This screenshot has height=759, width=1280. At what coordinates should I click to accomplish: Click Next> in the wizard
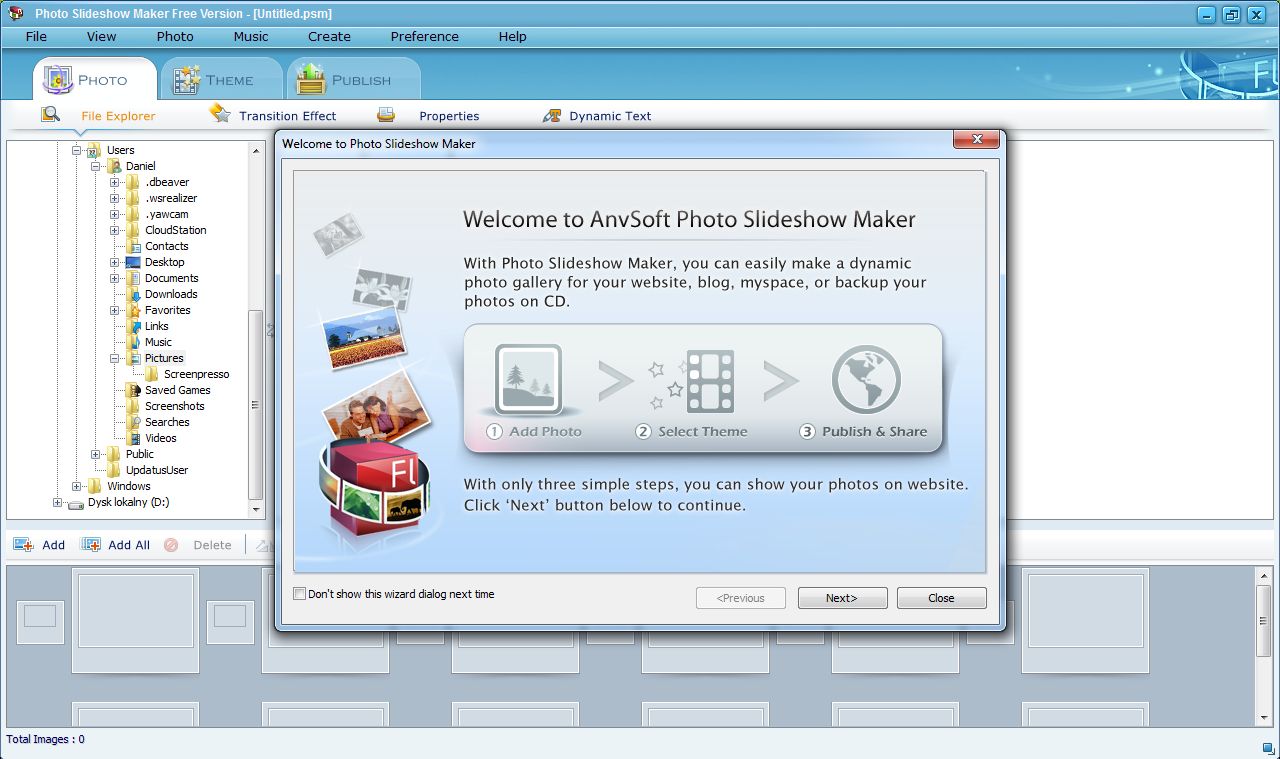(x=842, y=598)
